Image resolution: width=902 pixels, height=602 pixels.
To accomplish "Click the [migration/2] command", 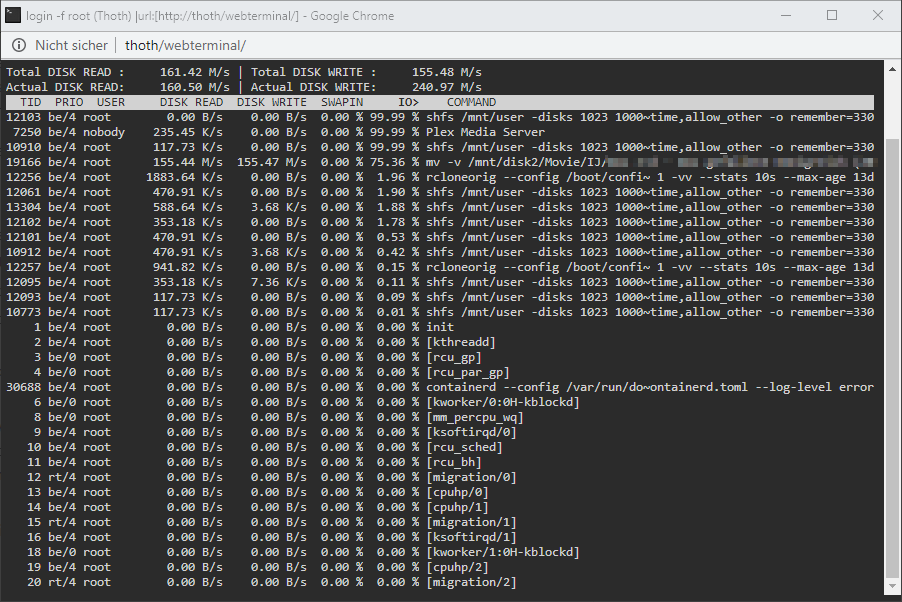I will [x=471, y=582].
